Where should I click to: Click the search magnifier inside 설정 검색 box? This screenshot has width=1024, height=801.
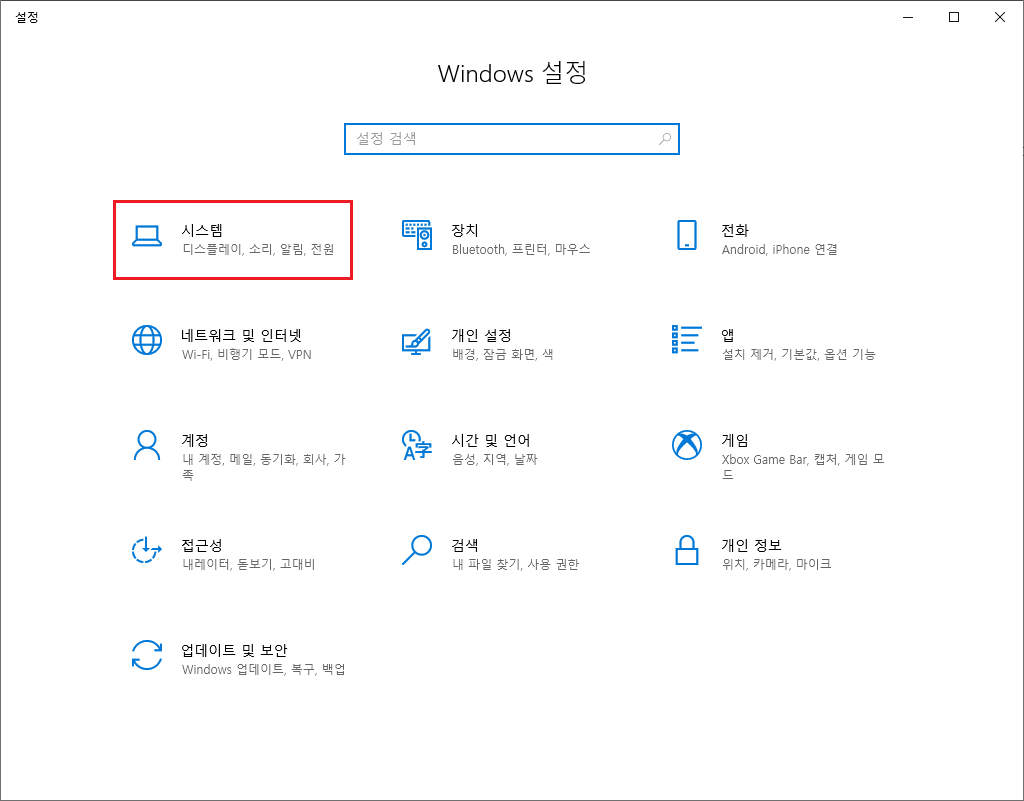pyautogui.click(x=665, y=139)
